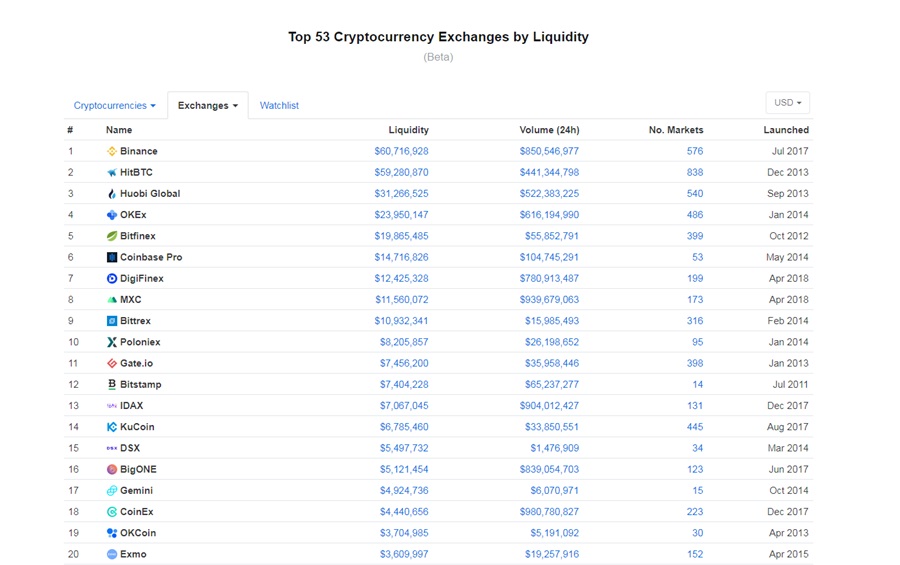Screen dimensions: 900x565
Task: Click the Binance logo icon
Action: coord(112,151)
